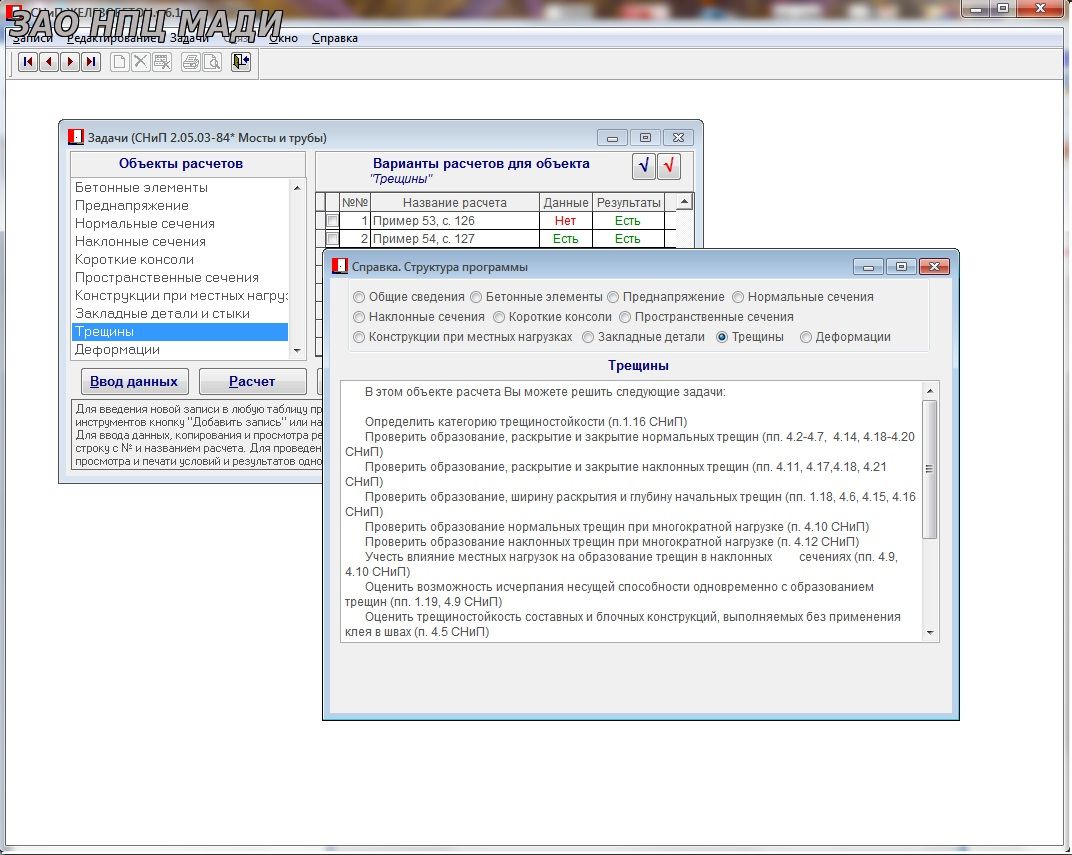This screenshot has height=855, width=1072.
Task: Tick the checkbox for Пример 53 row
Action: pos(332,221)
